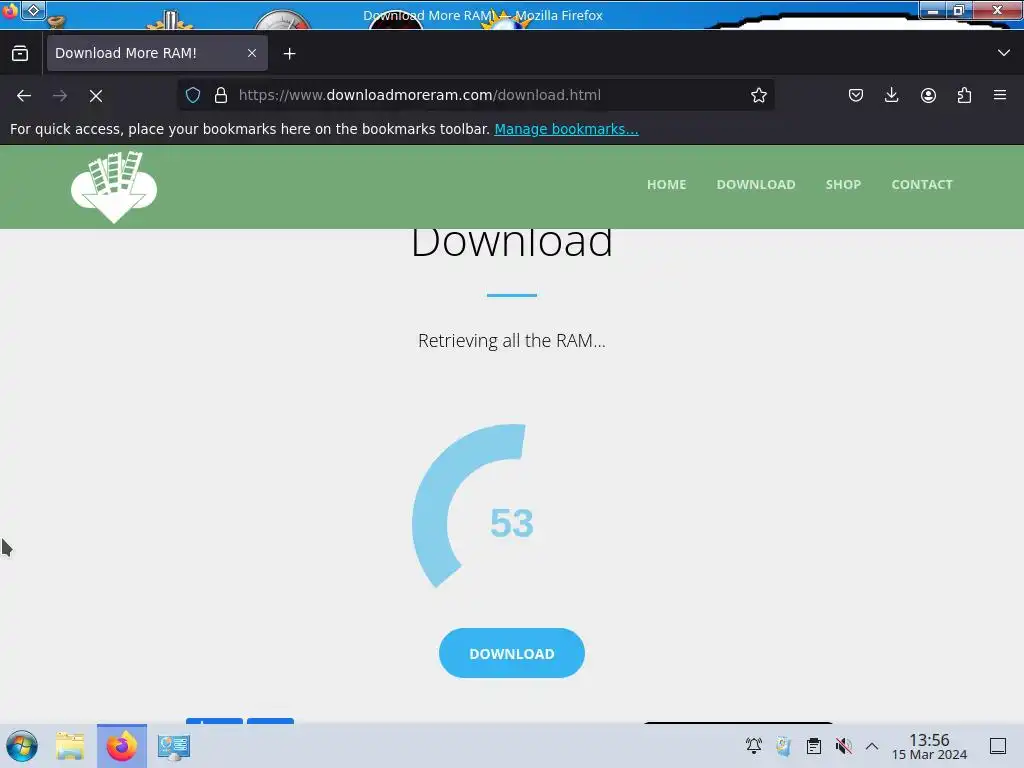
Task: Close the Download More RAM! tab
Action: pyautogui.click(x=252, y=53)
